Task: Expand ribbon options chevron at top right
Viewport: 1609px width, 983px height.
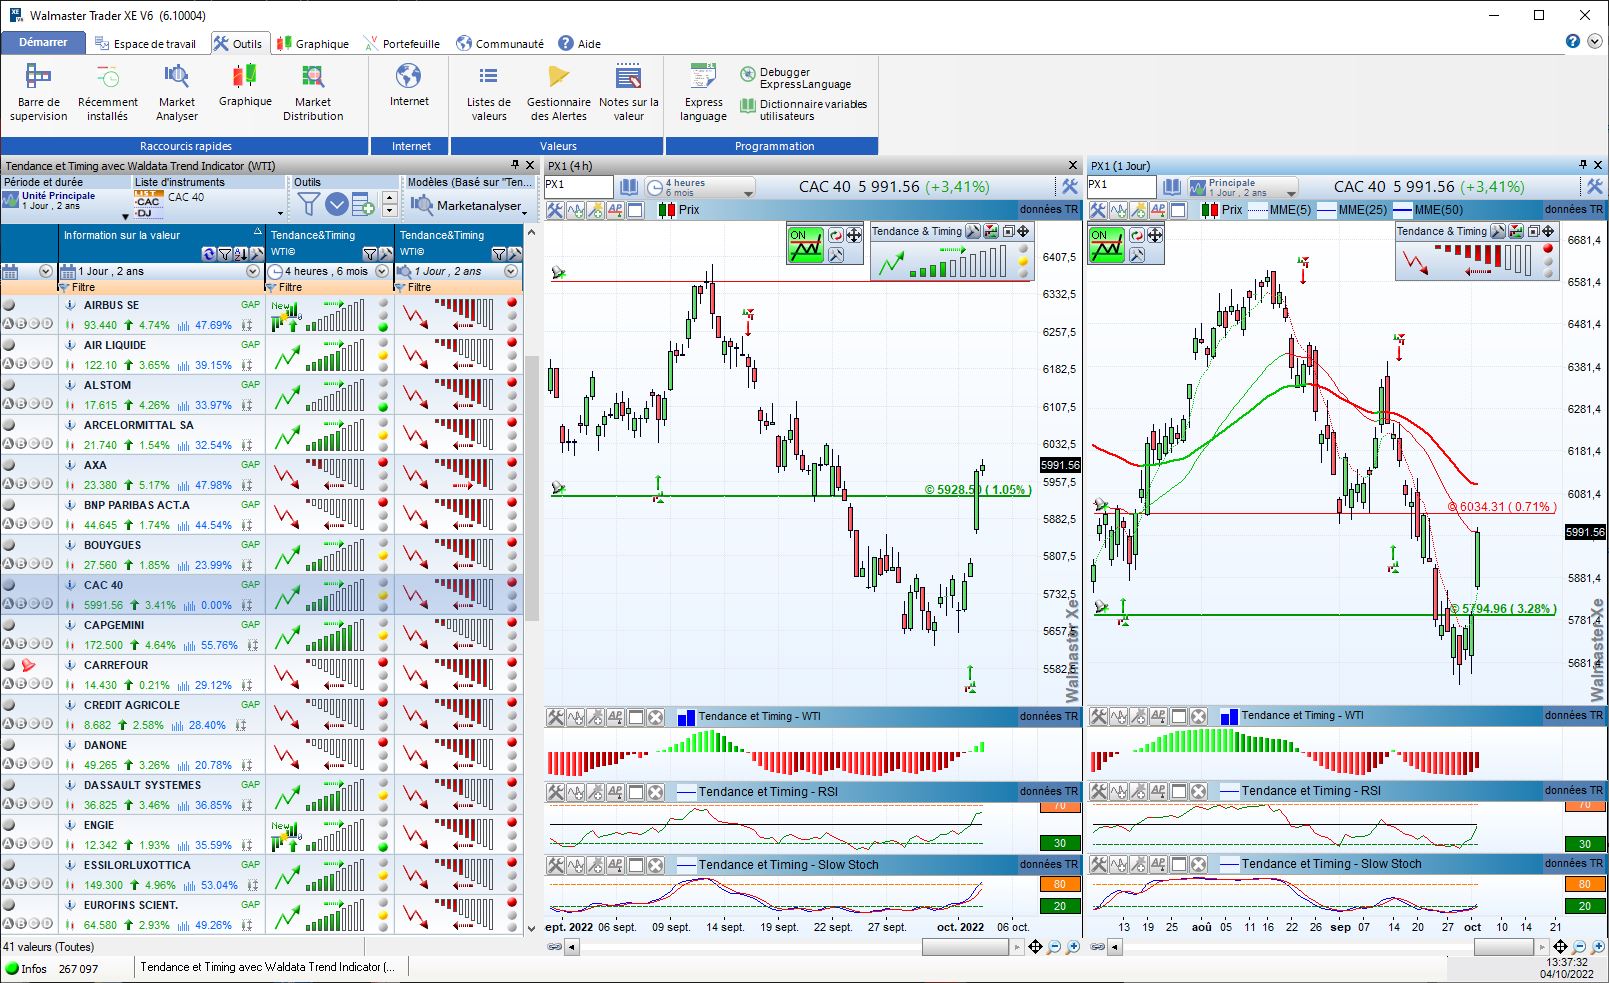Action: point(1595,41)
